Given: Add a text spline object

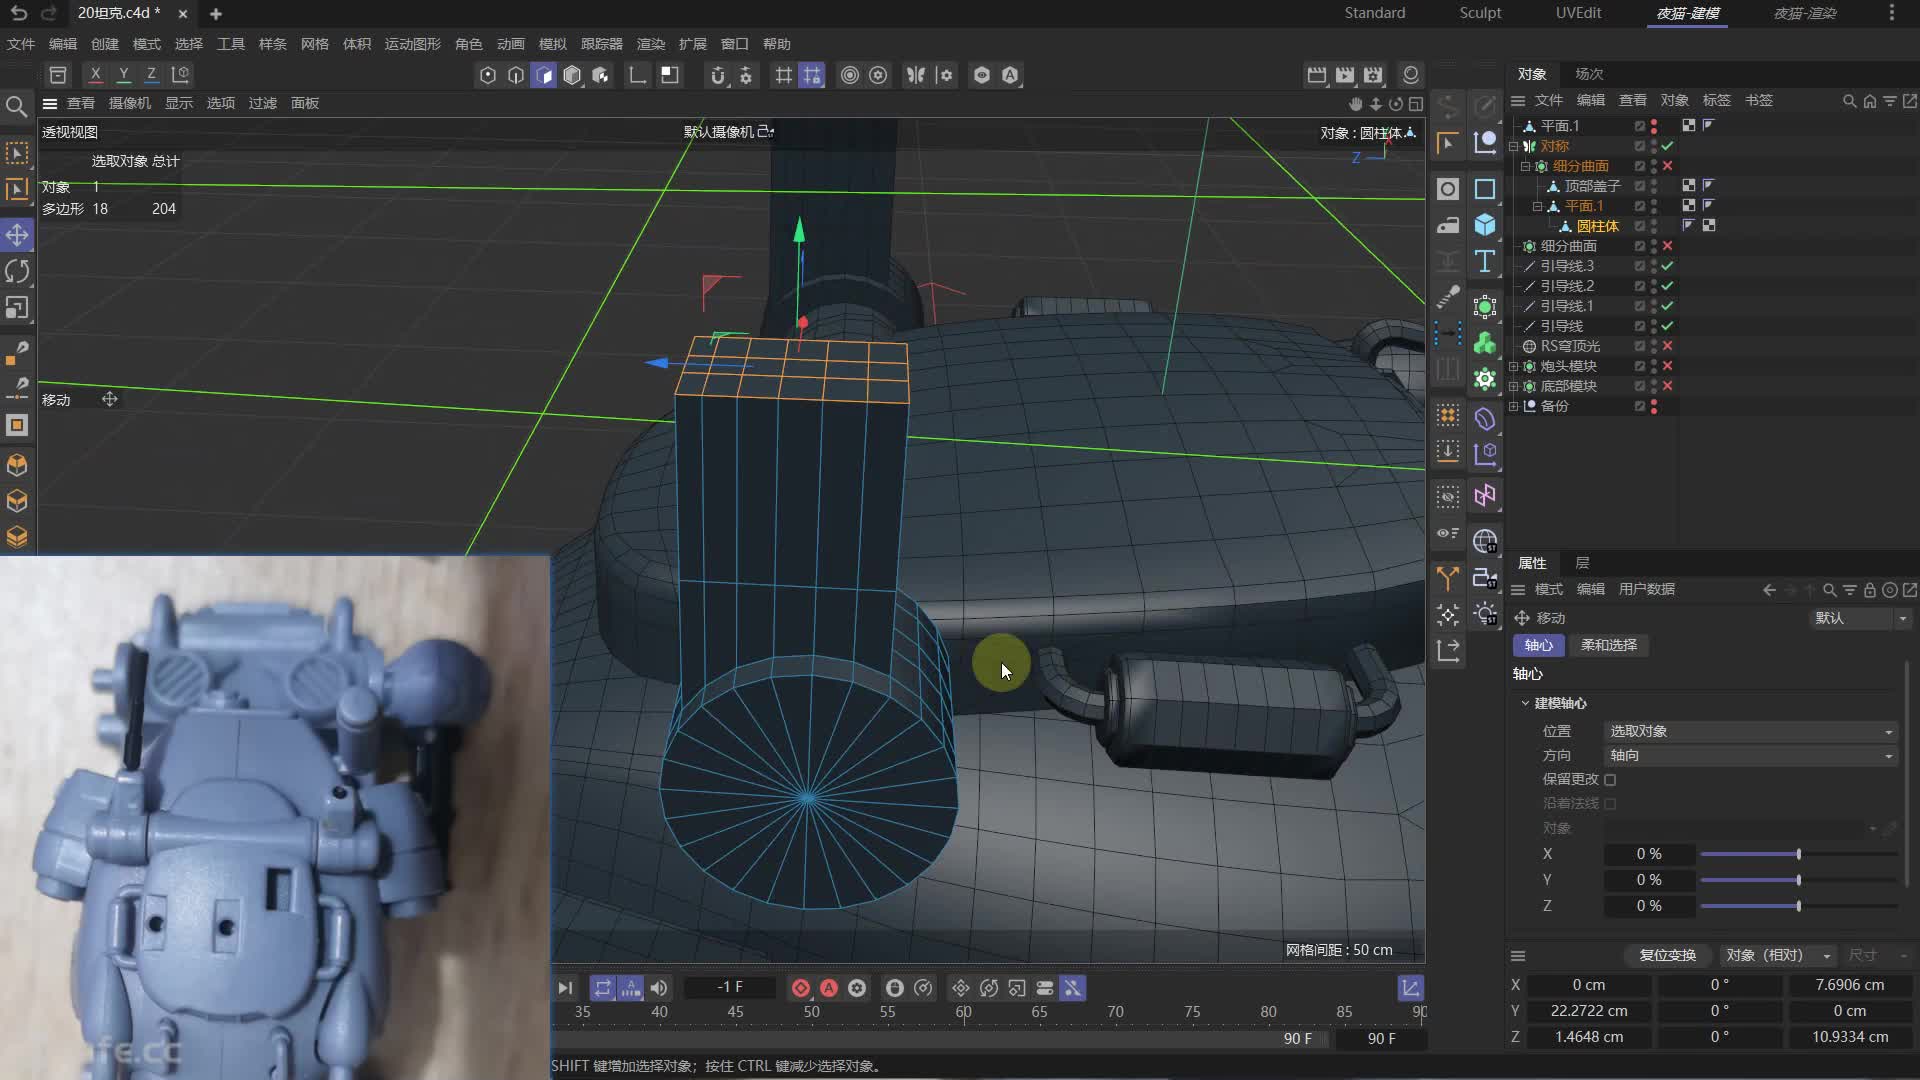Looking at the screenshot, I should click(1485, 261).
